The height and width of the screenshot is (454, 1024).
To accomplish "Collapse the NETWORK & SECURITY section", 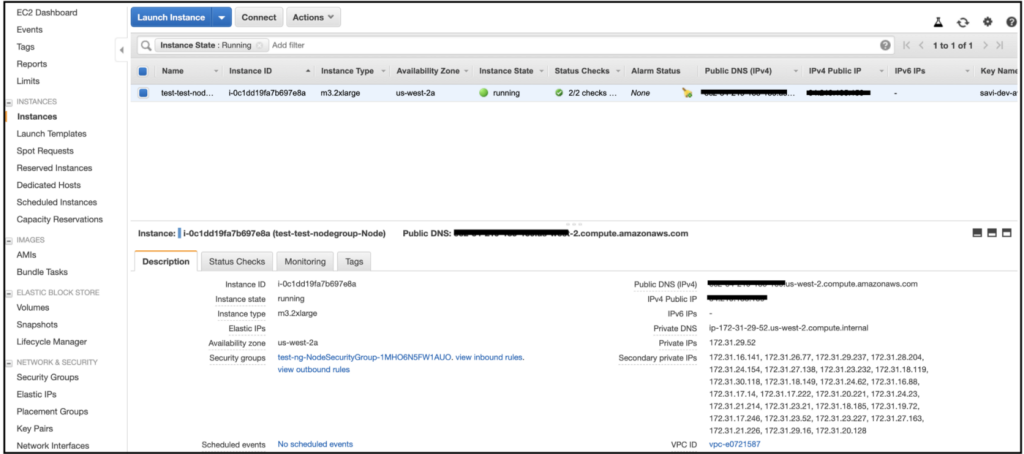I will click(9, 363).
